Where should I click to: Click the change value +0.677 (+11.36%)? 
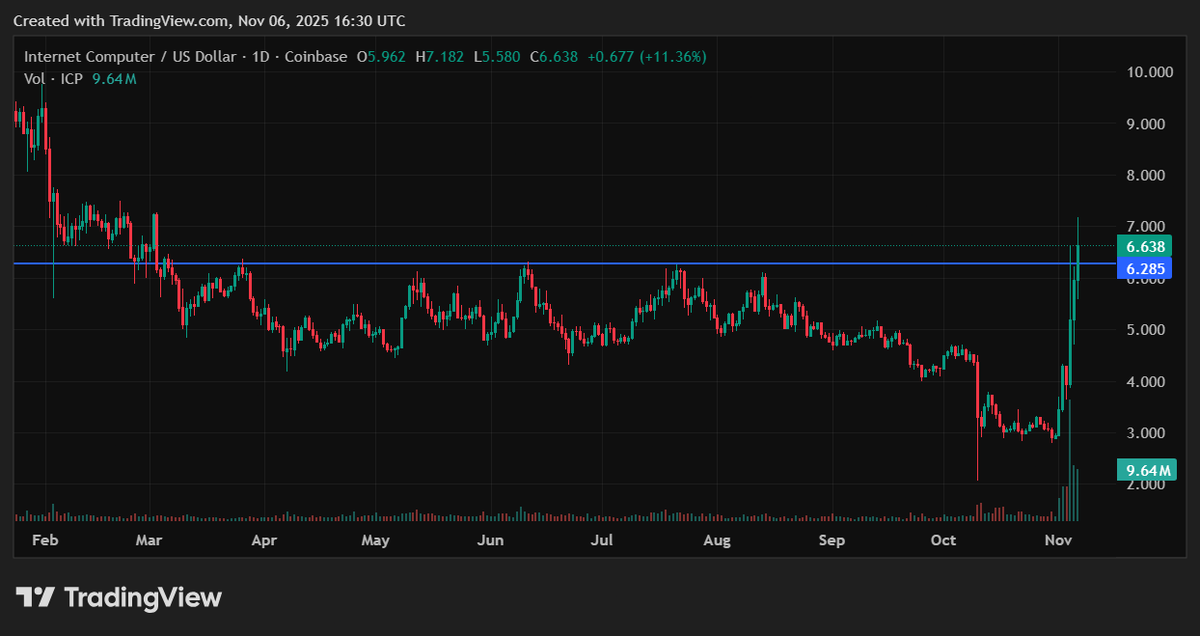[647, 57]
